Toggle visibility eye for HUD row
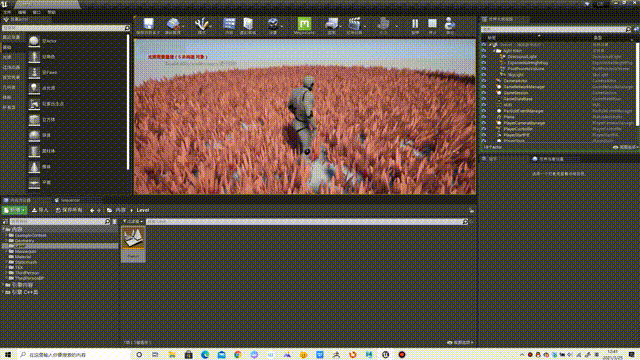The image size is (640, 360). (484, 105)
